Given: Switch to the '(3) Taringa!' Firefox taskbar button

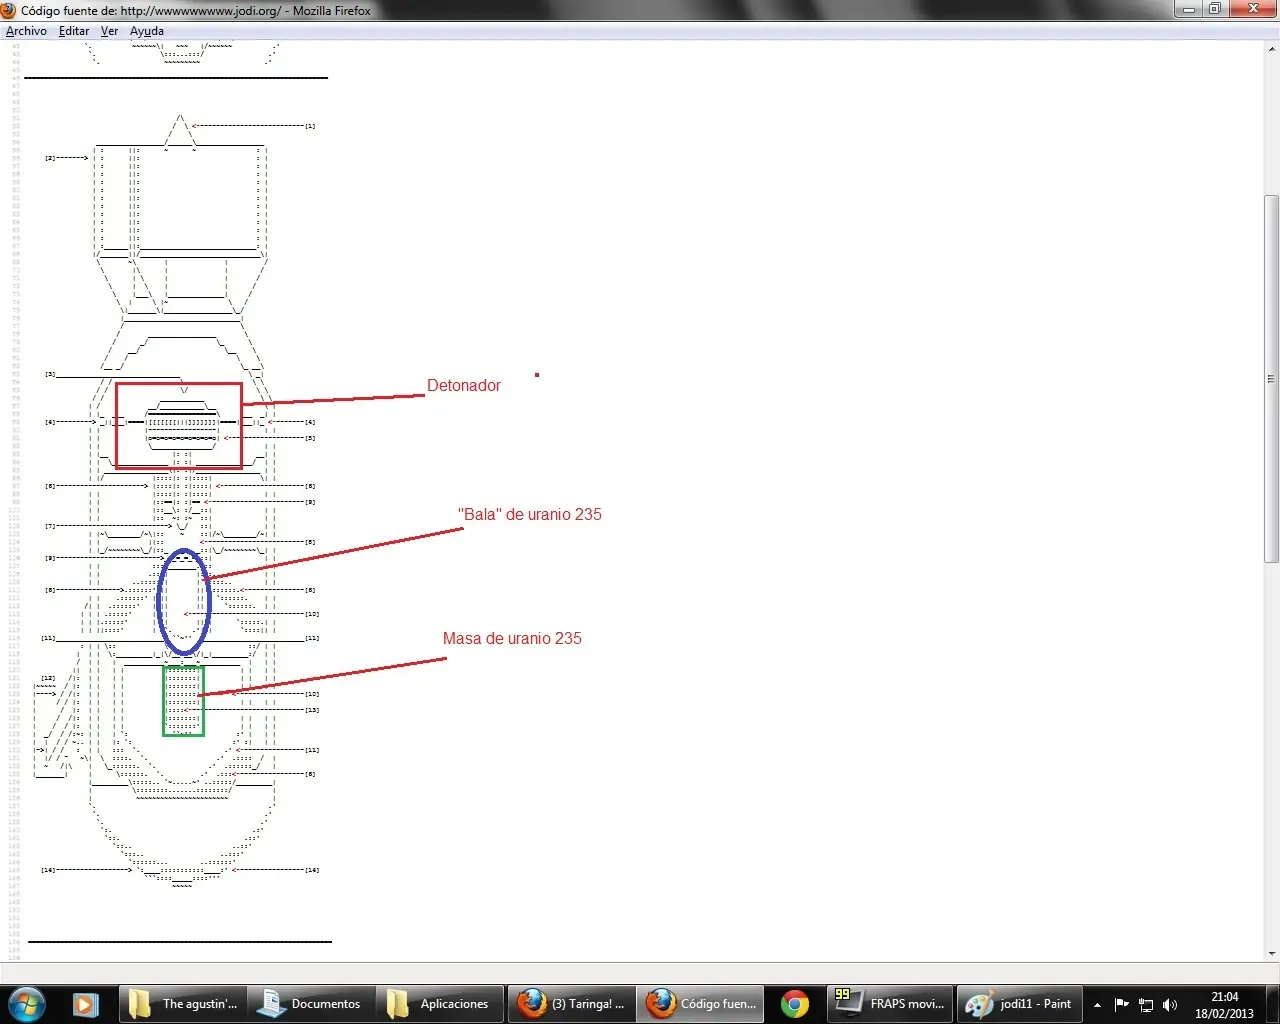Looking at the screenshot, I should pyautogui.click(x=571, y=1004).
